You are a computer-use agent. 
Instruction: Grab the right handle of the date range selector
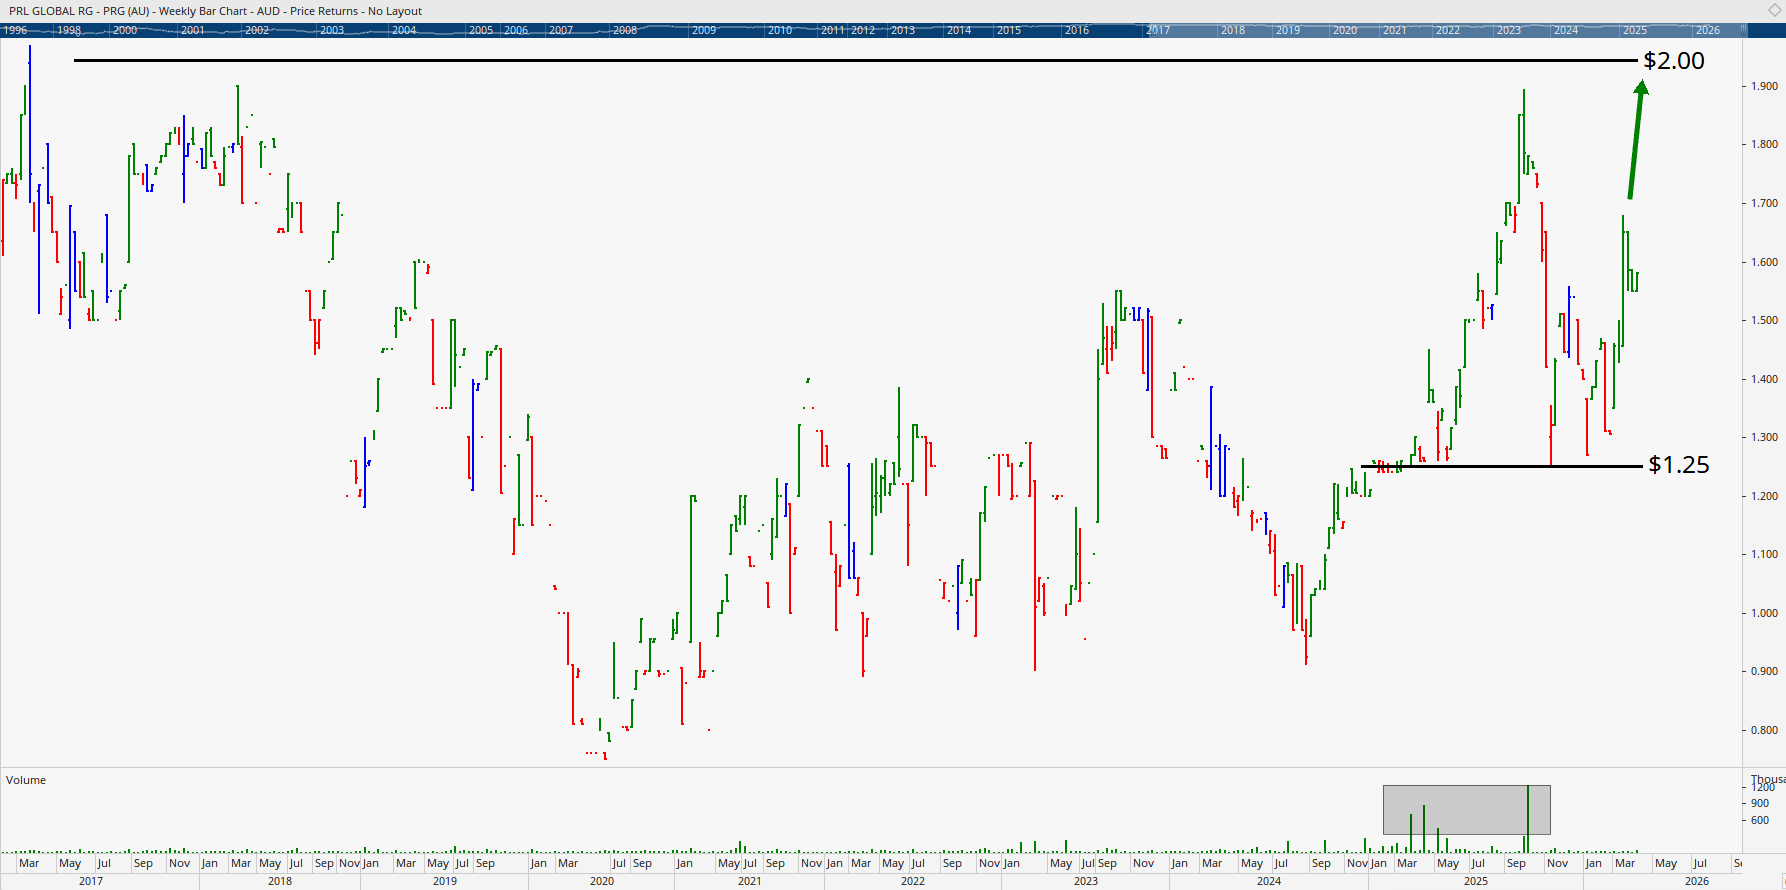tap(1743, 30)
